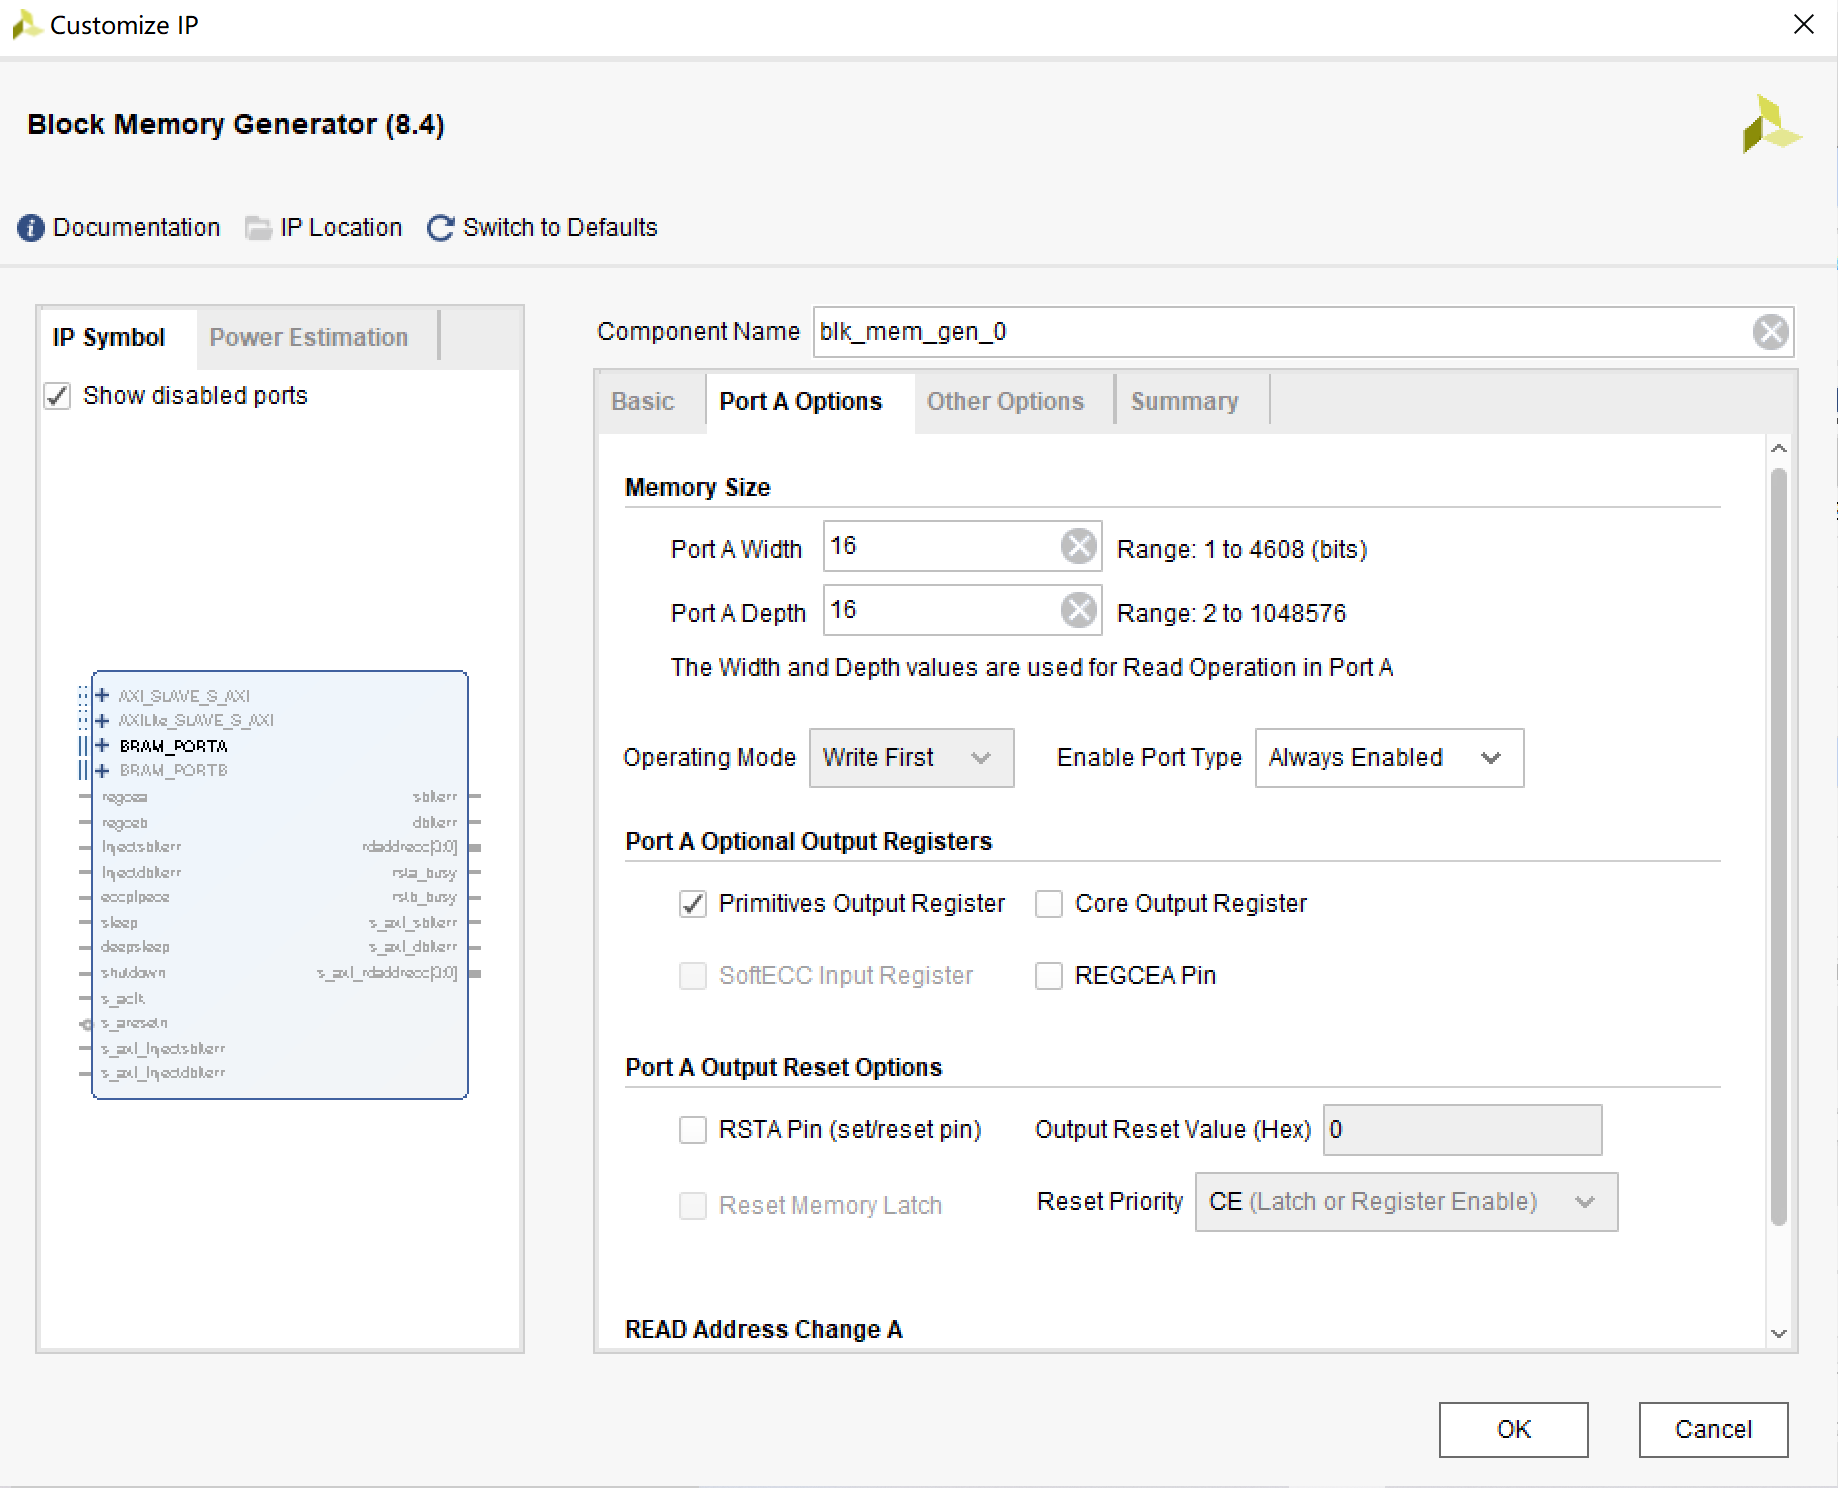Open the Documentation info icon
This screenshot has width=1838, height=1488.
31,228
